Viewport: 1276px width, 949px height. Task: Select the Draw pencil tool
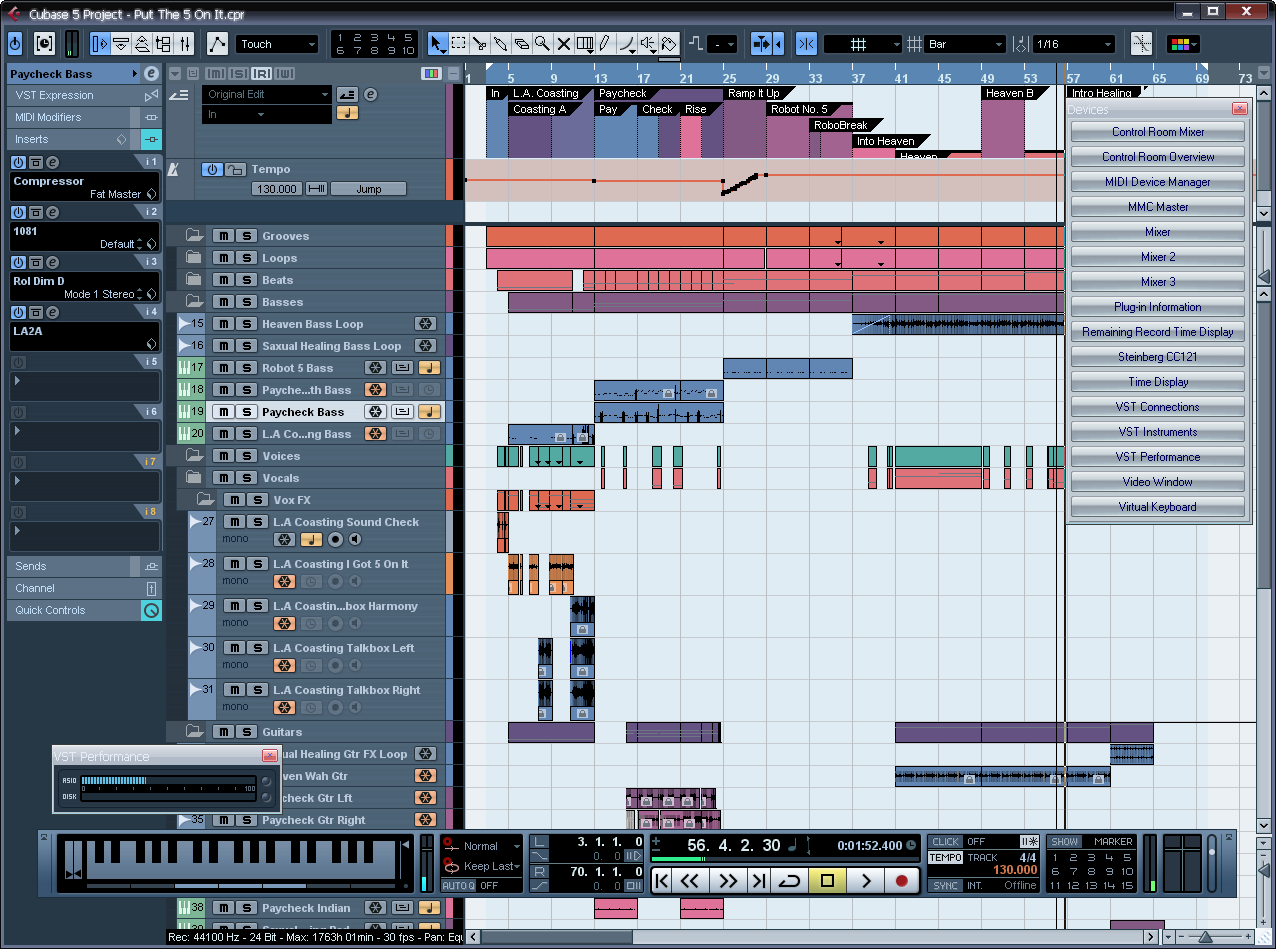(605, 44)
